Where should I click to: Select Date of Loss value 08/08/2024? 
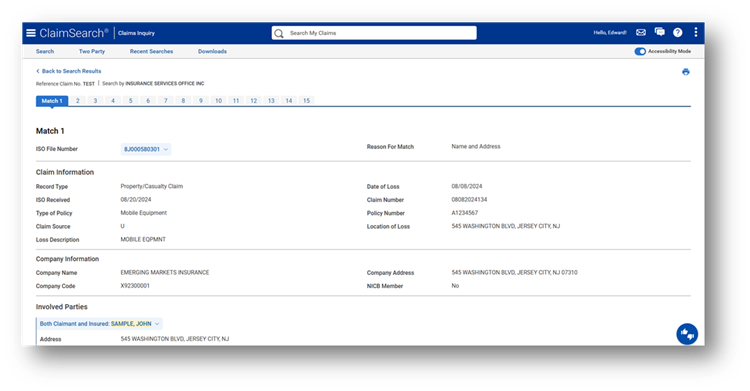(x=467, y=186)
